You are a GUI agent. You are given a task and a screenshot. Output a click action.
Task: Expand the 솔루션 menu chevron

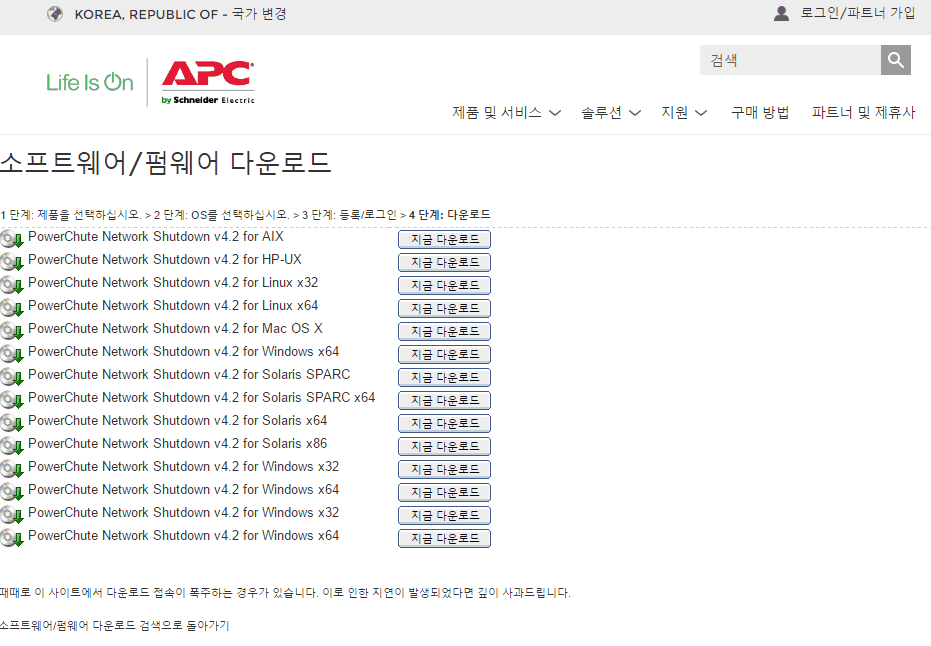tap(635, 113)
